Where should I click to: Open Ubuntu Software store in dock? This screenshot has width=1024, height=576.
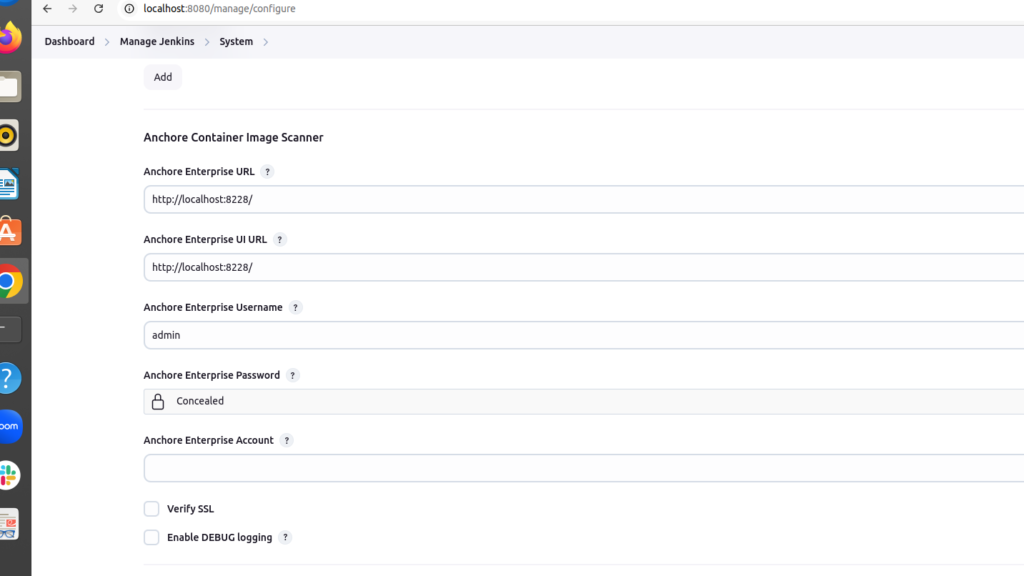coord(9,232)
